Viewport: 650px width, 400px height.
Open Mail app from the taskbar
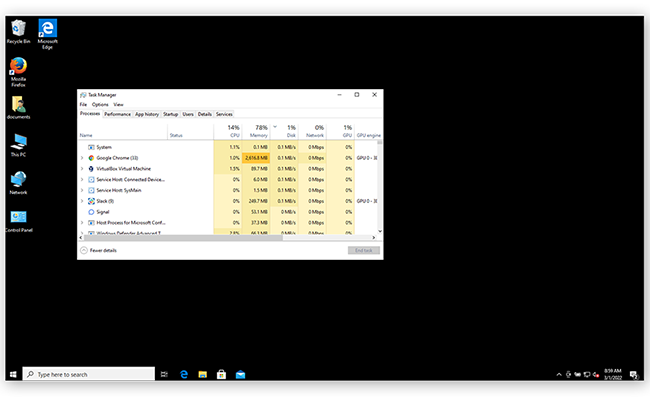(240, 374)
